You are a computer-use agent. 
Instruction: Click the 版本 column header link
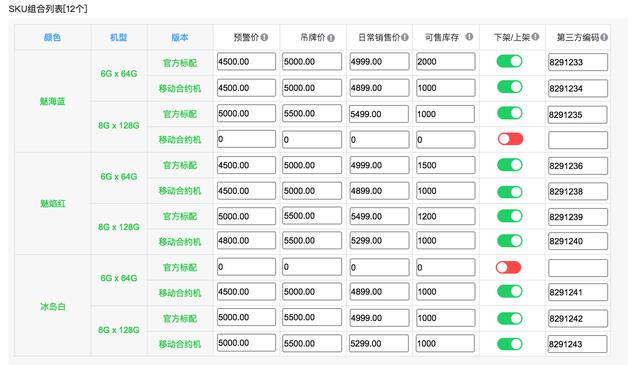pyautogui.click(x=180, y=38)
